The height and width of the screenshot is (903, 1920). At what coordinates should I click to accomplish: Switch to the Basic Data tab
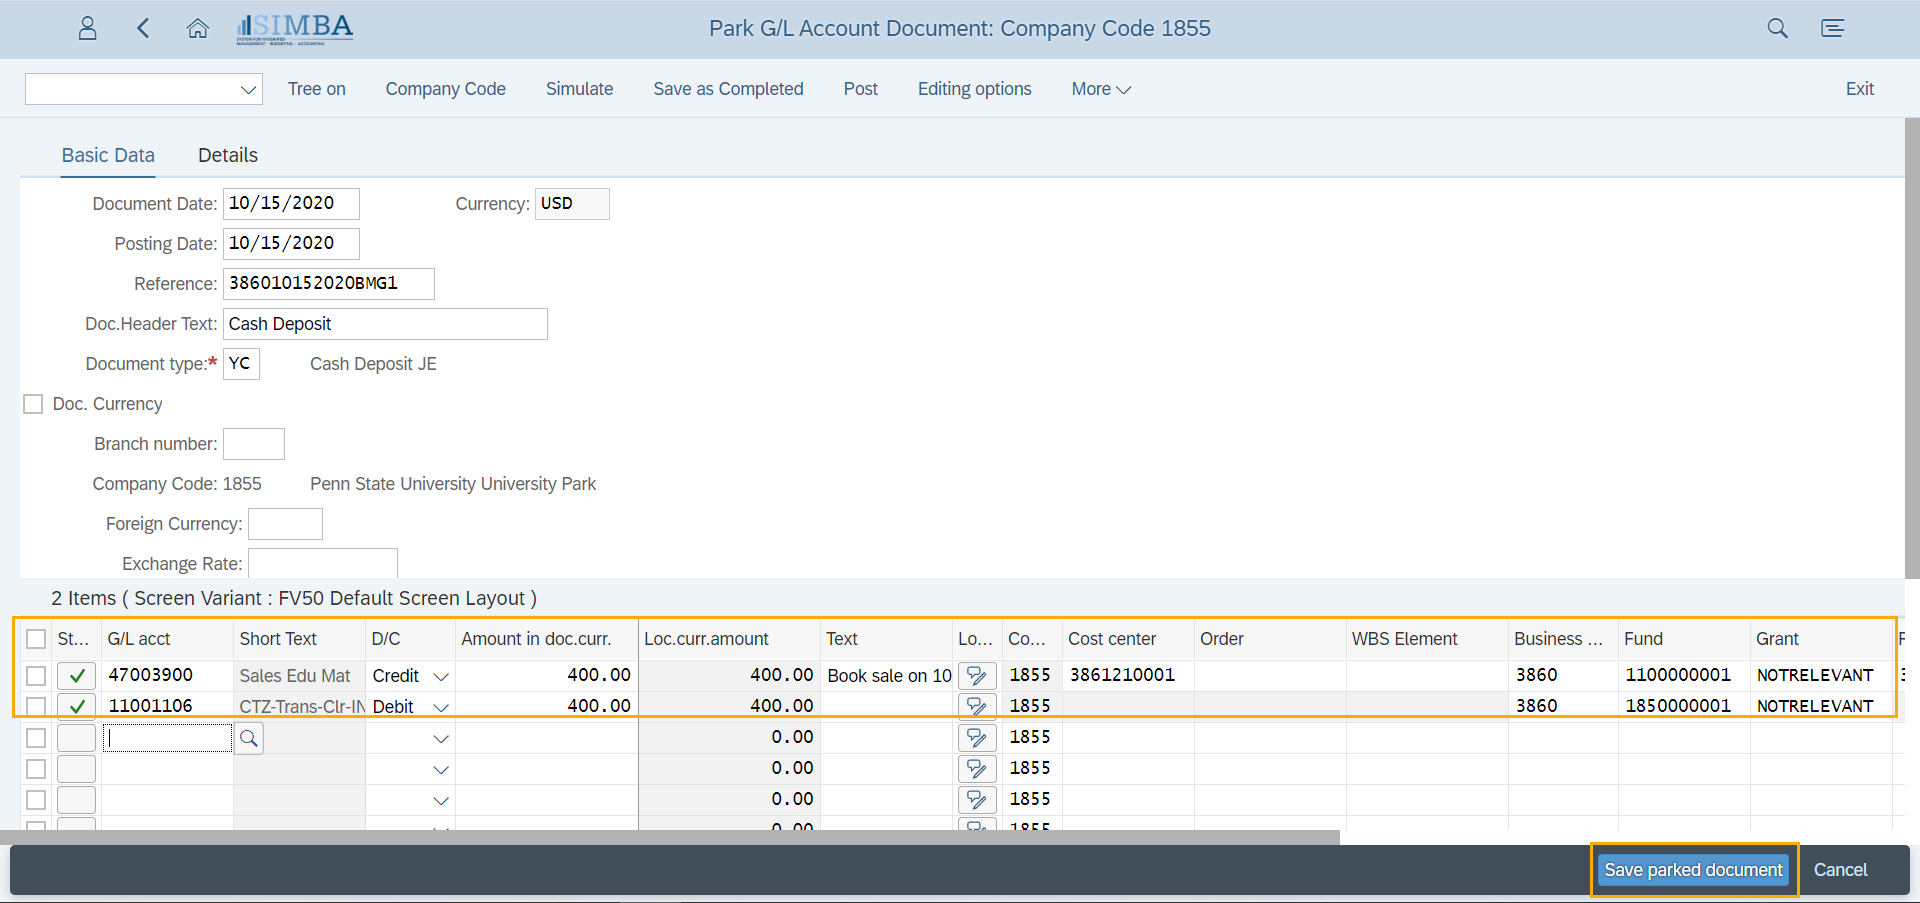coord(108,155)
